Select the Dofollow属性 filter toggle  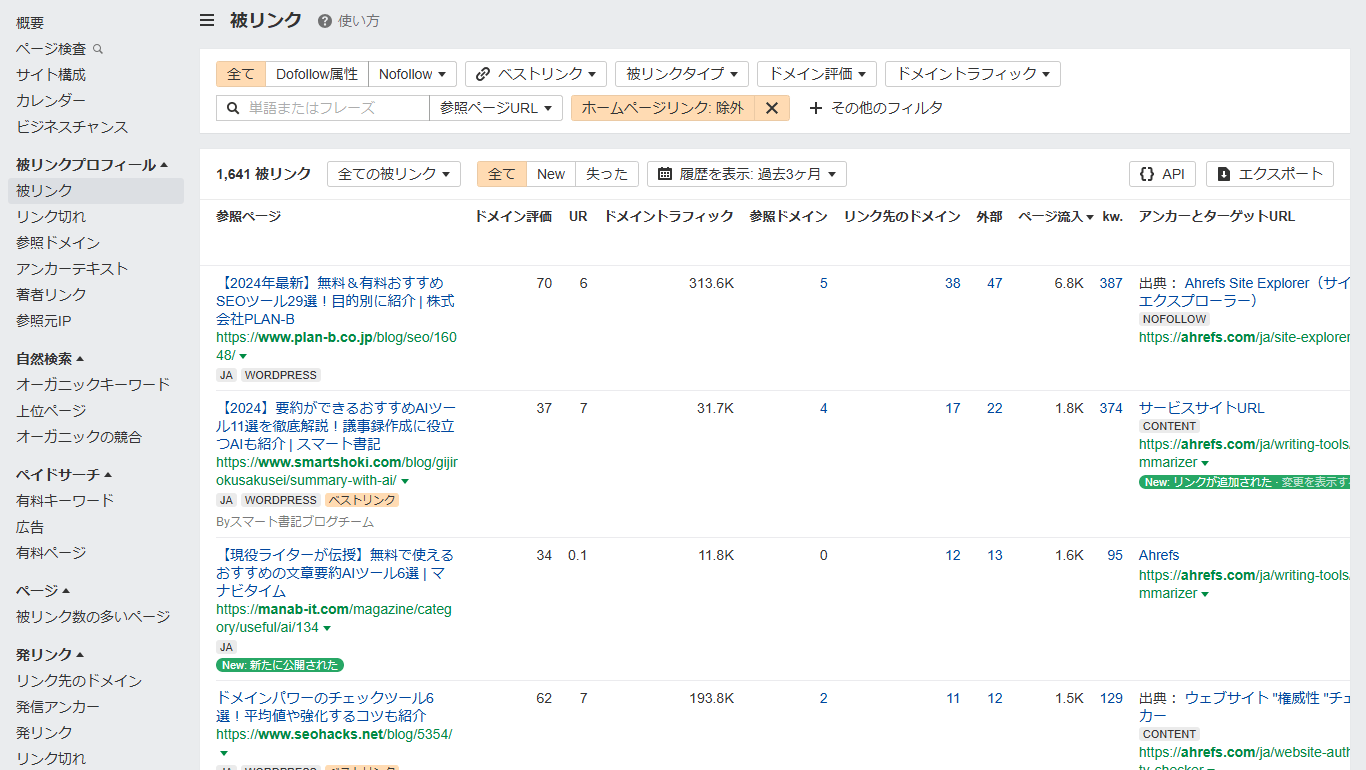point(316,74)
